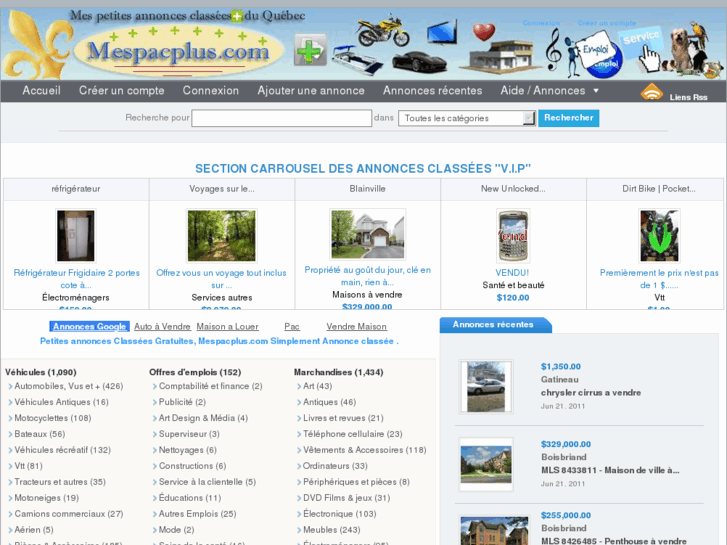The width and height of the screenshot is (727, 545).
Task: Open the $255,000 Penthouse listing thumbnail
Action: (494, 530)
